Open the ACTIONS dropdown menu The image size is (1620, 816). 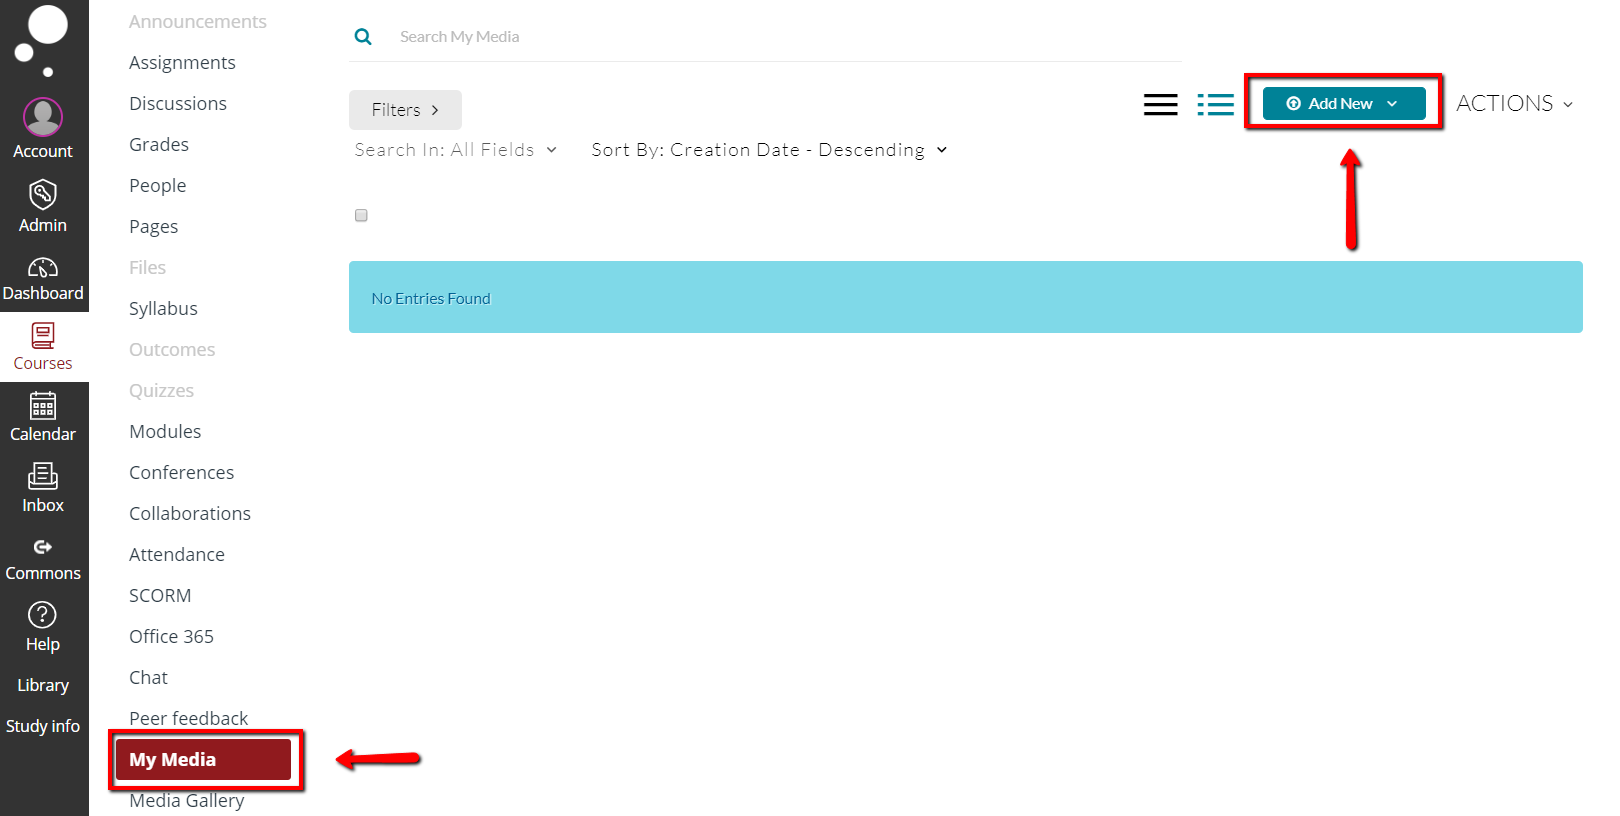[1513, 104]
